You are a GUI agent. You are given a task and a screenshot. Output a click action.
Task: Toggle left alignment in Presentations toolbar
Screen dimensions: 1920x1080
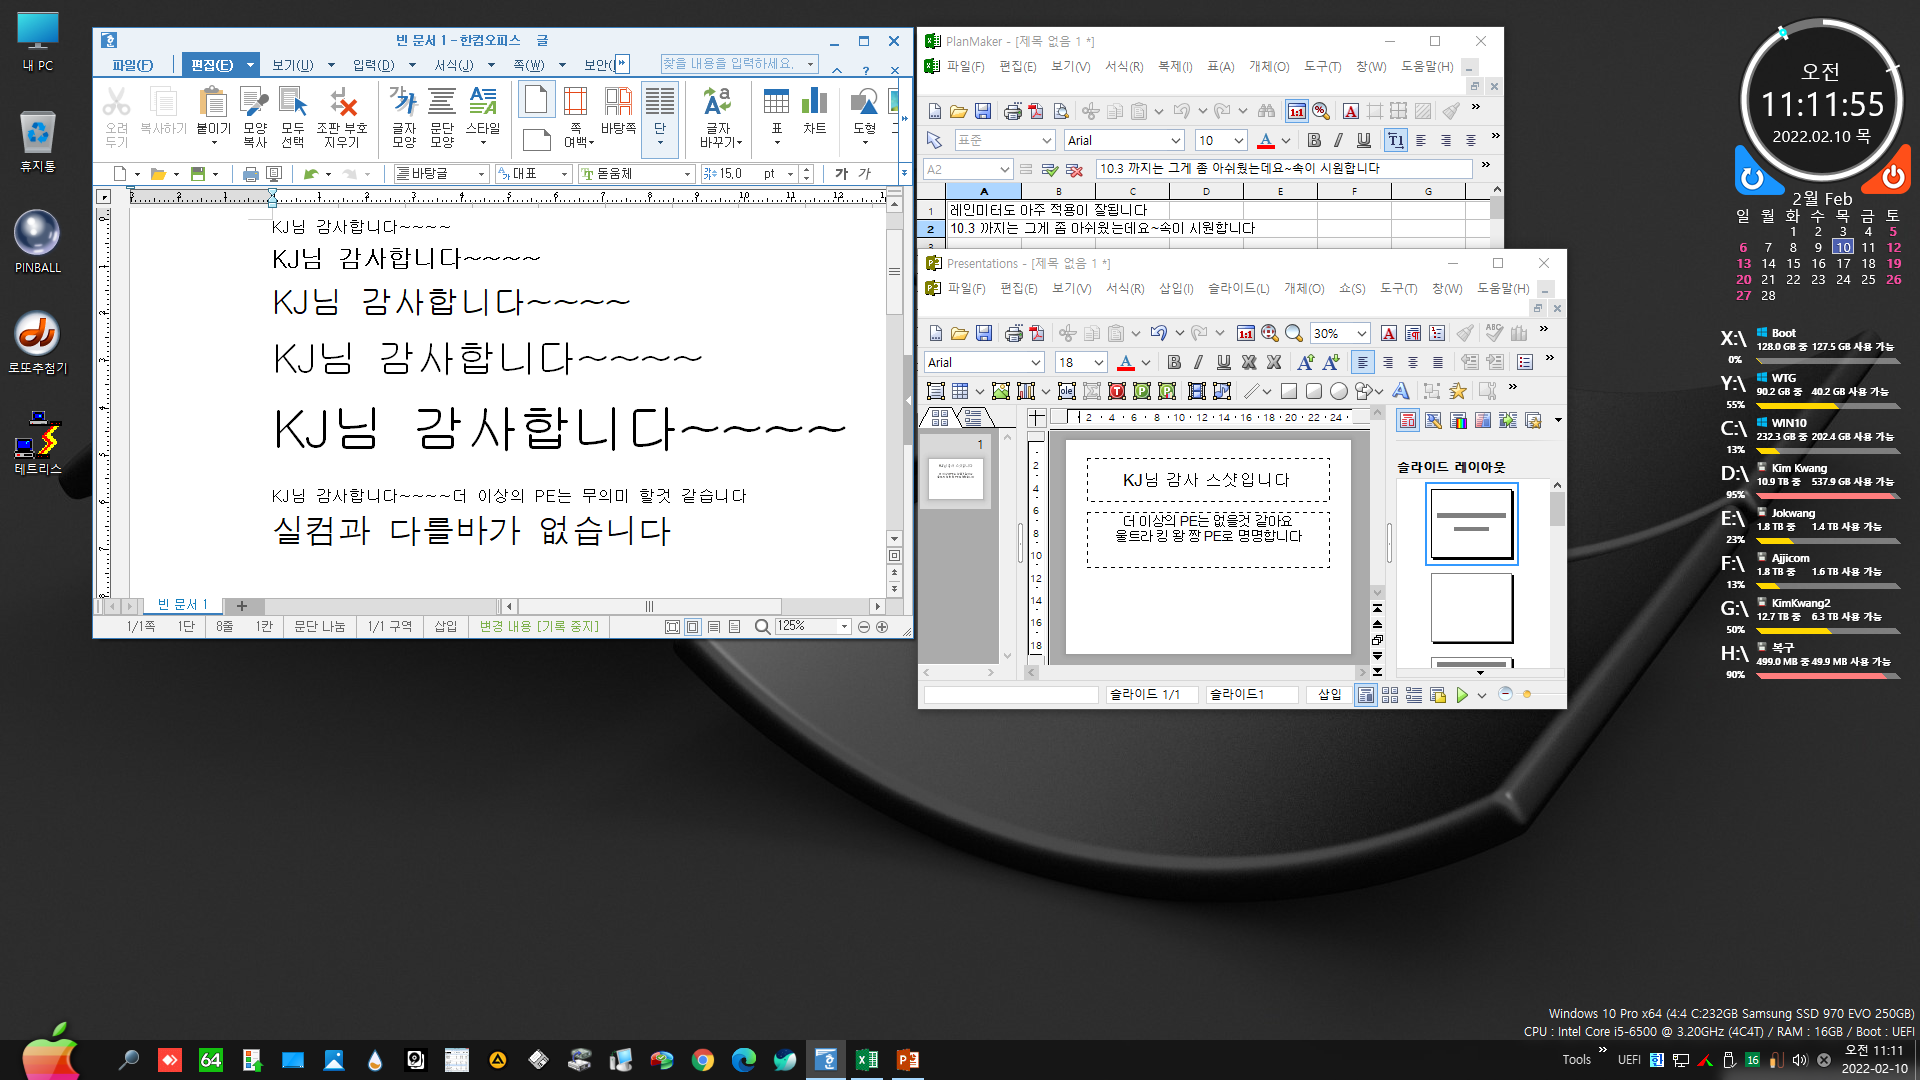(x=1362, y=362)
